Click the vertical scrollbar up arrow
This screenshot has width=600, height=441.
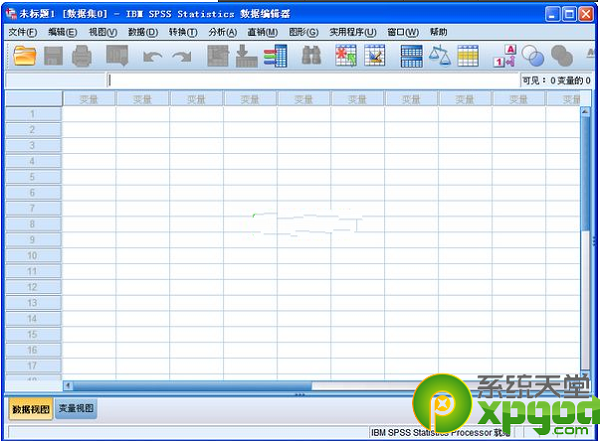click(x=585, y=111)
